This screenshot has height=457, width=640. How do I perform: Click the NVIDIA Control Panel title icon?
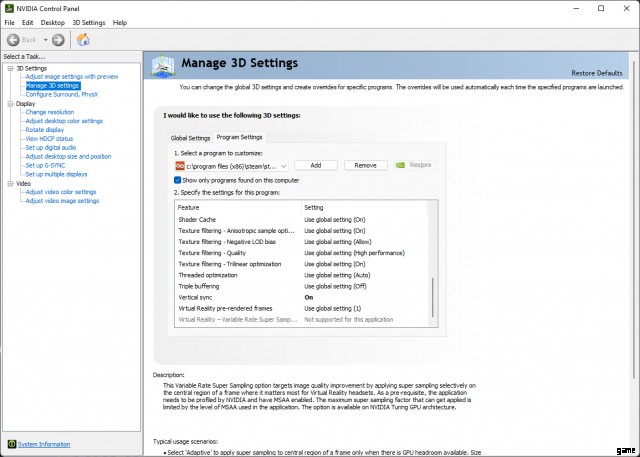click(x=9, y=7)
